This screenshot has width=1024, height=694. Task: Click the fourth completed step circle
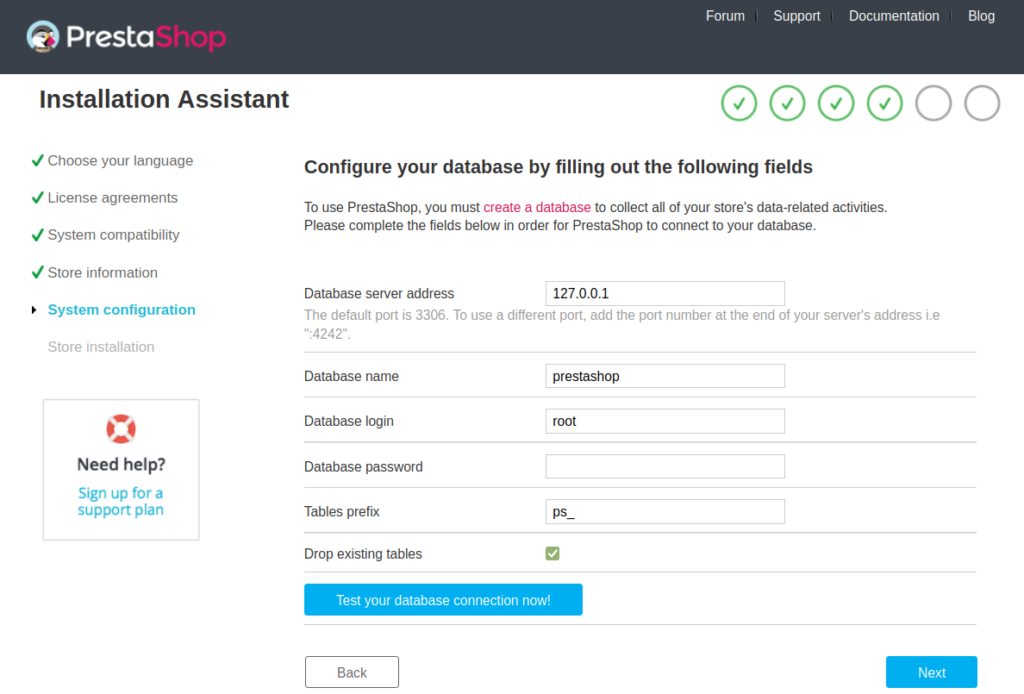[x=885, y=103]
